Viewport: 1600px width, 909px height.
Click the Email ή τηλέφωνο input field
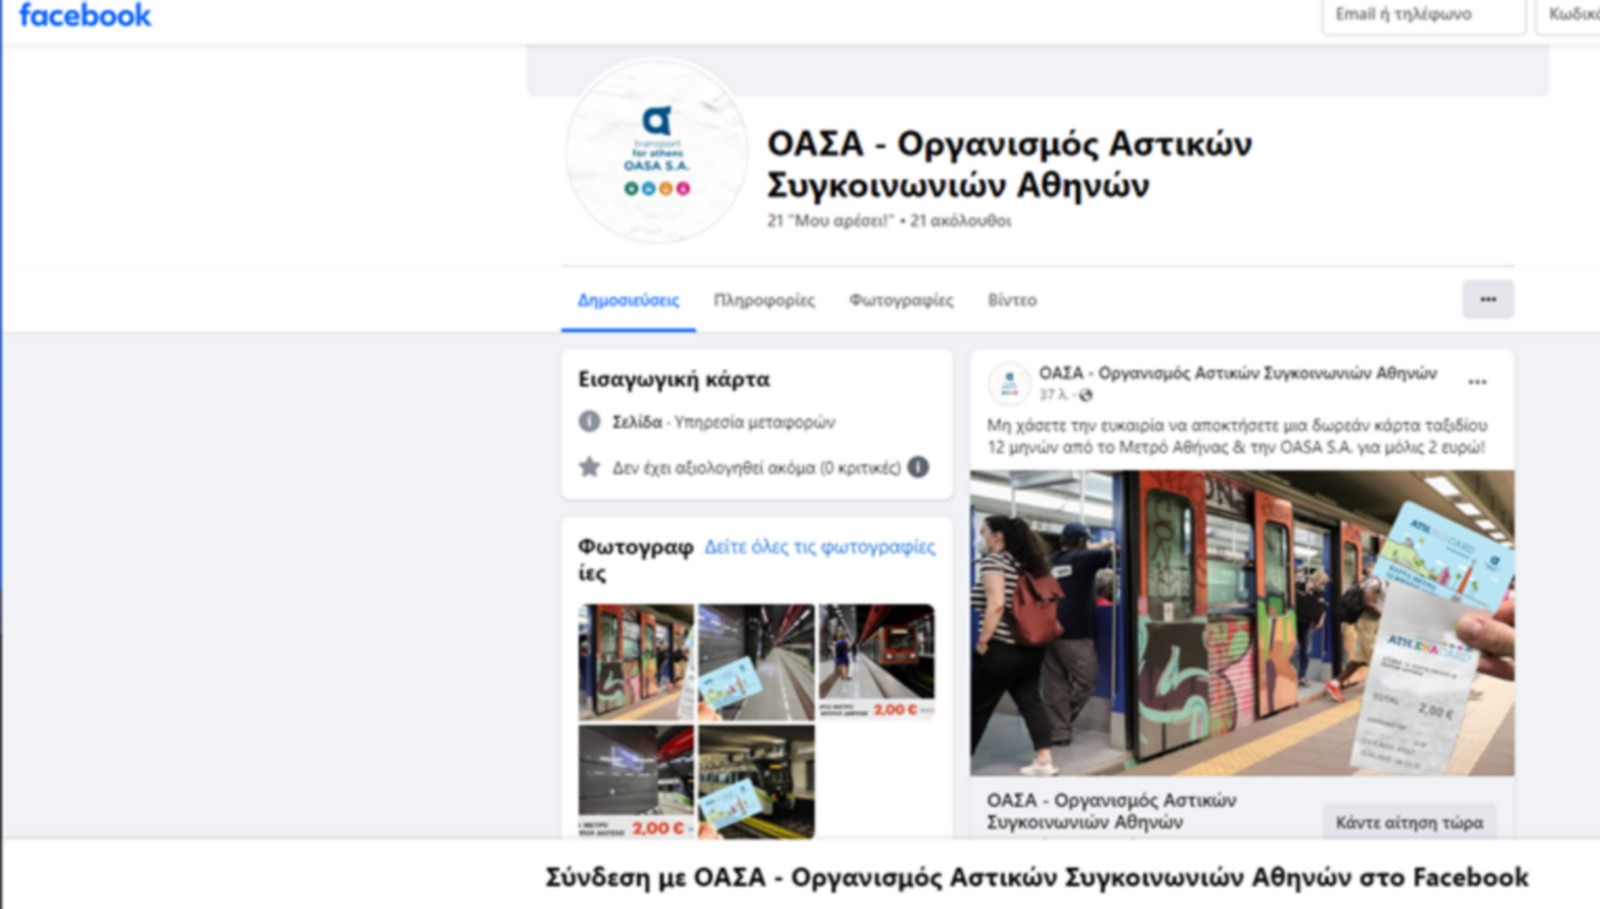pyautogui.click(x=1422, y=16)
